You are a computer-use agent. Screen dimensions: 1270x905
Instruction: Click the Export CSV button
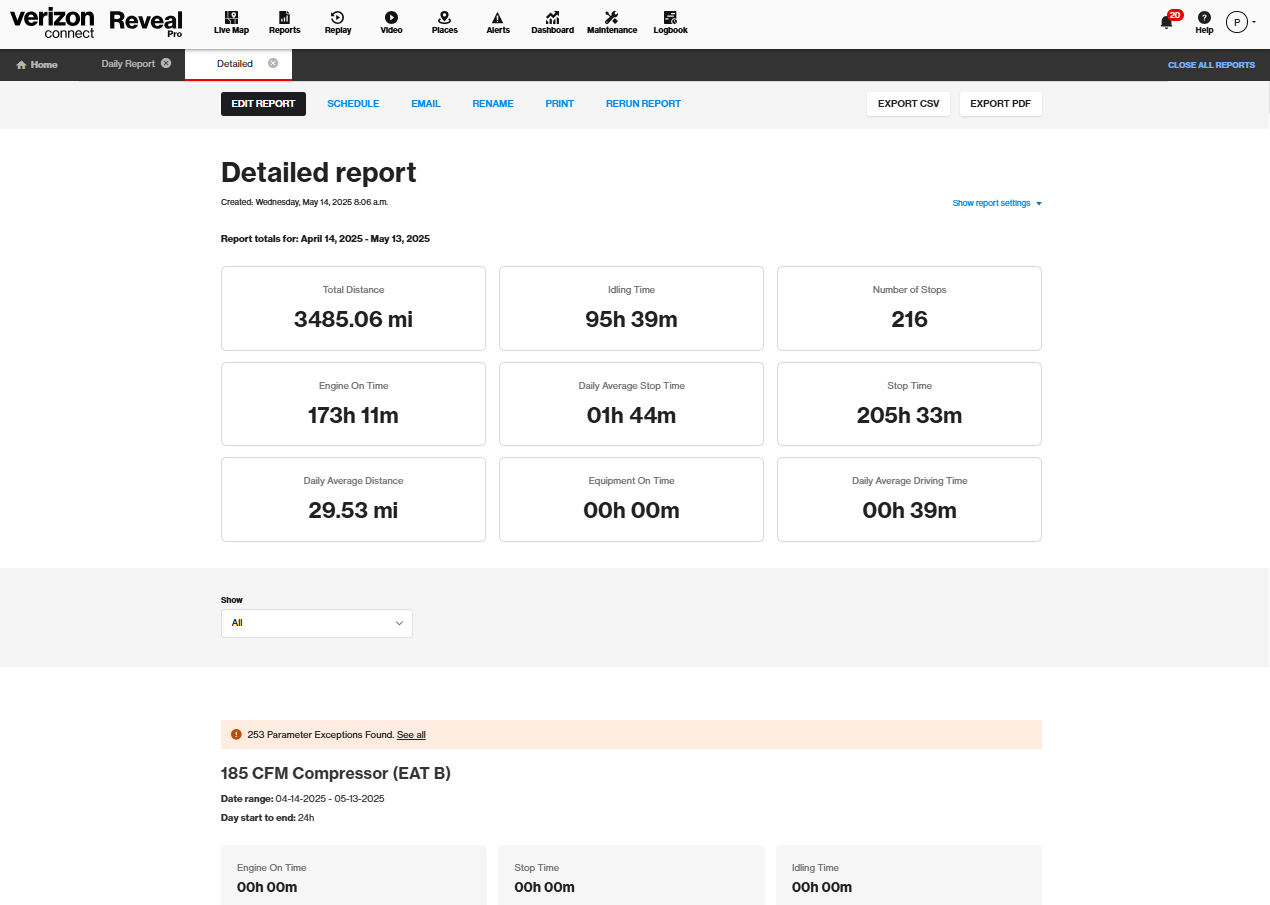pyautogui.click(x=909, y=104)
